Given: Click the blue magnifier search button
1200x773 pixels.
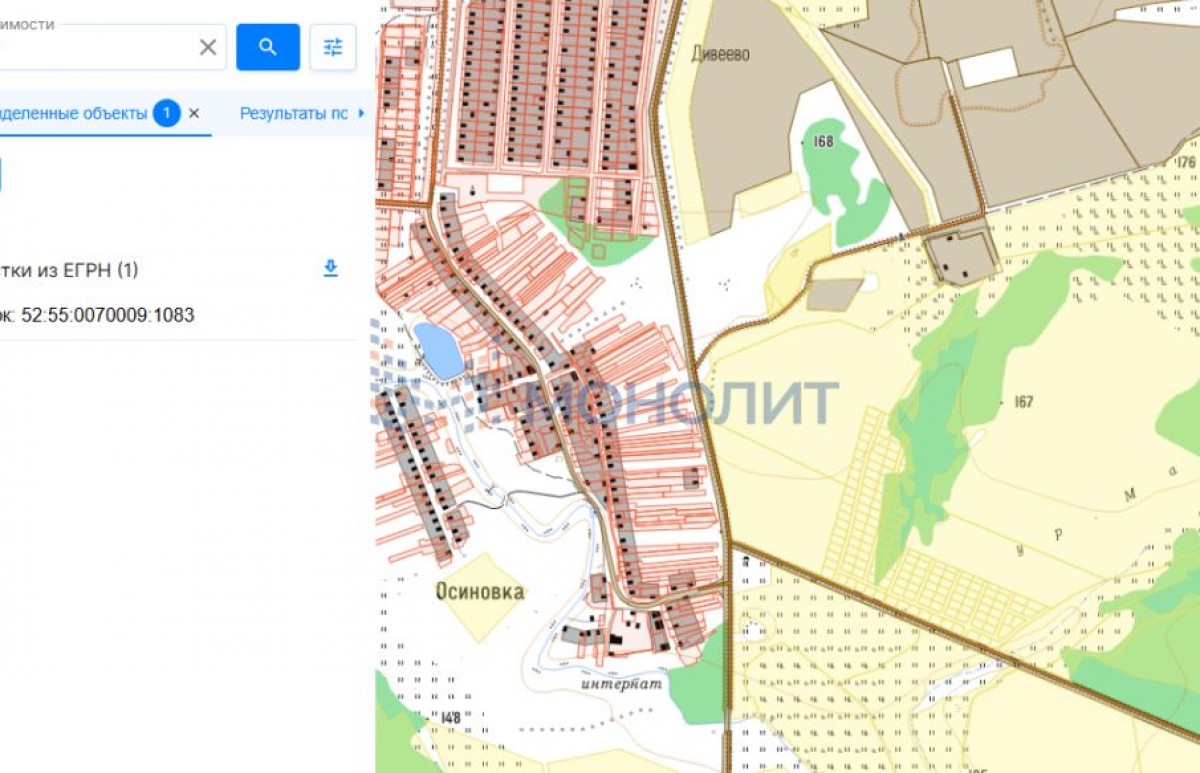Looking at the screenshot, I should pyautogui.click(x=267, y=47).
